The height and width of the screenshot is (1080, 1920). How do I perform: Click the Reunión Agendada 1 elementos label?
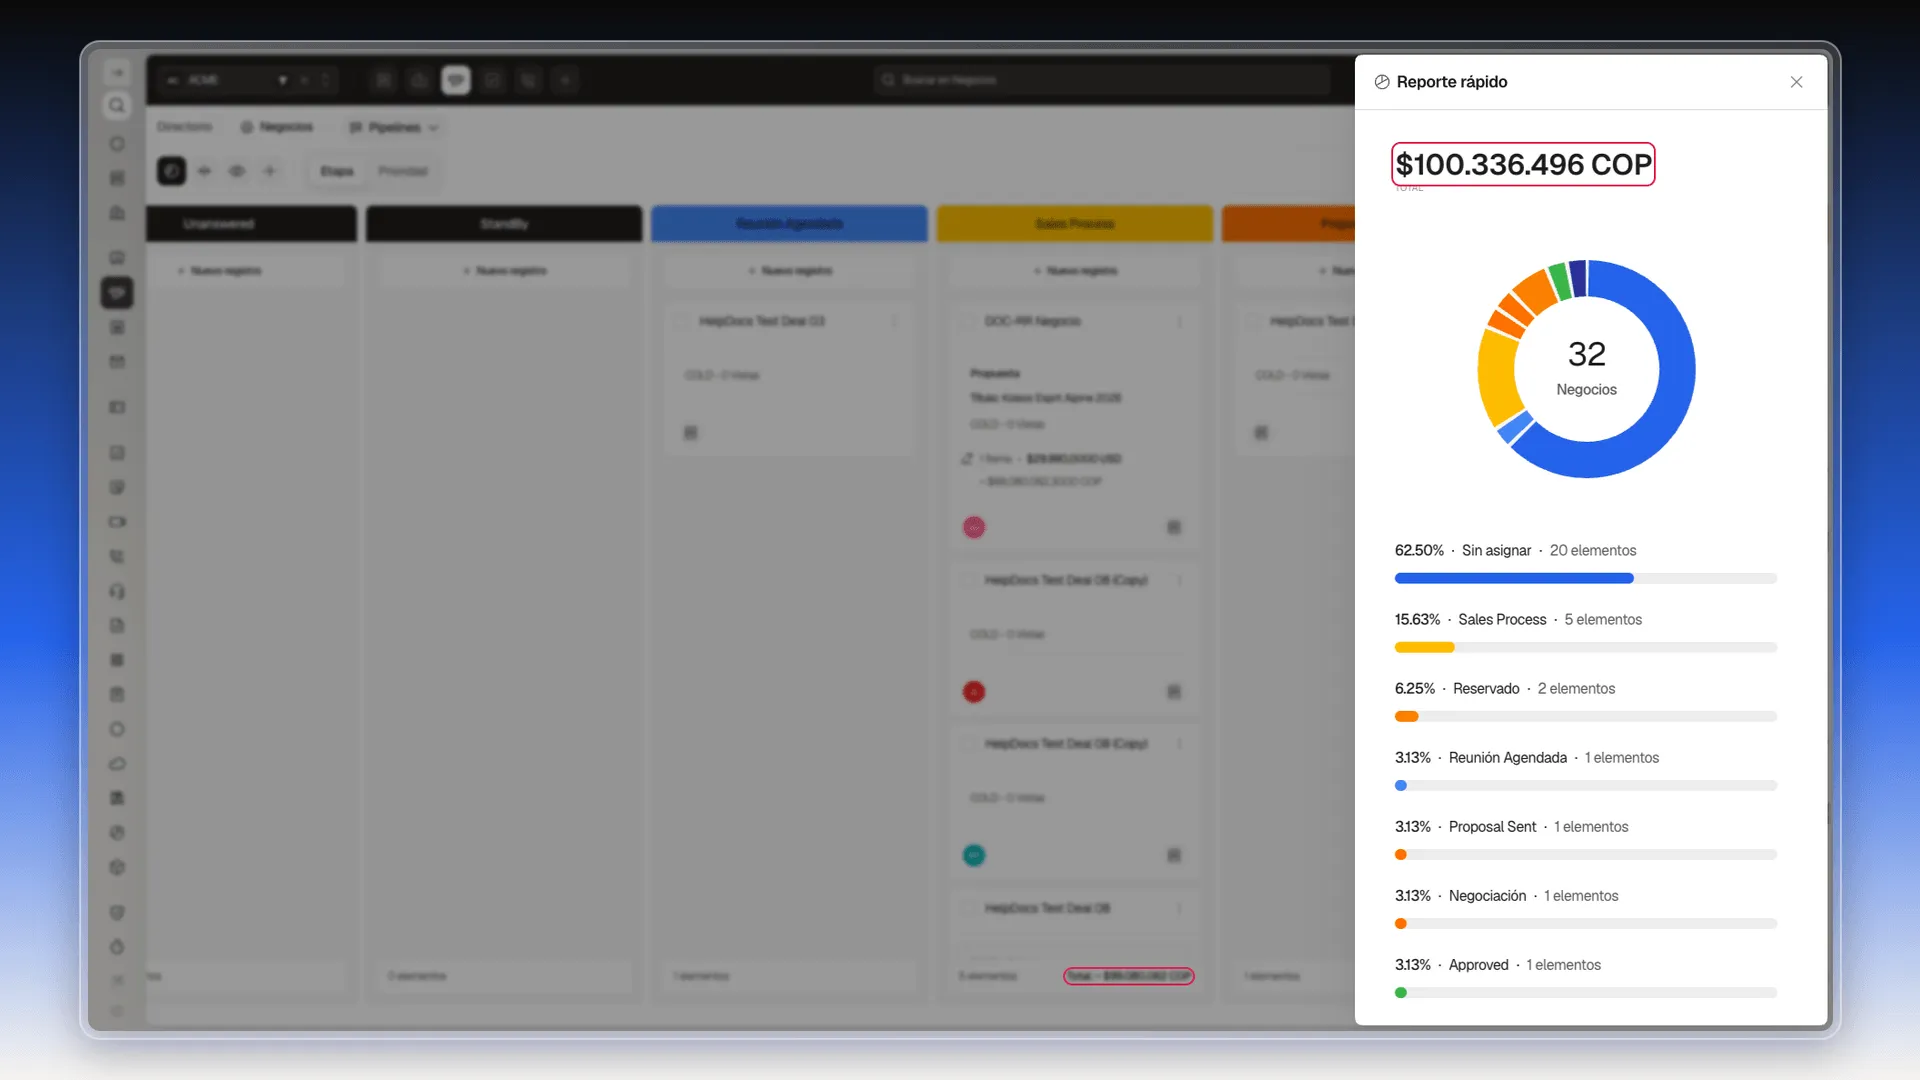click(1527, 758)
